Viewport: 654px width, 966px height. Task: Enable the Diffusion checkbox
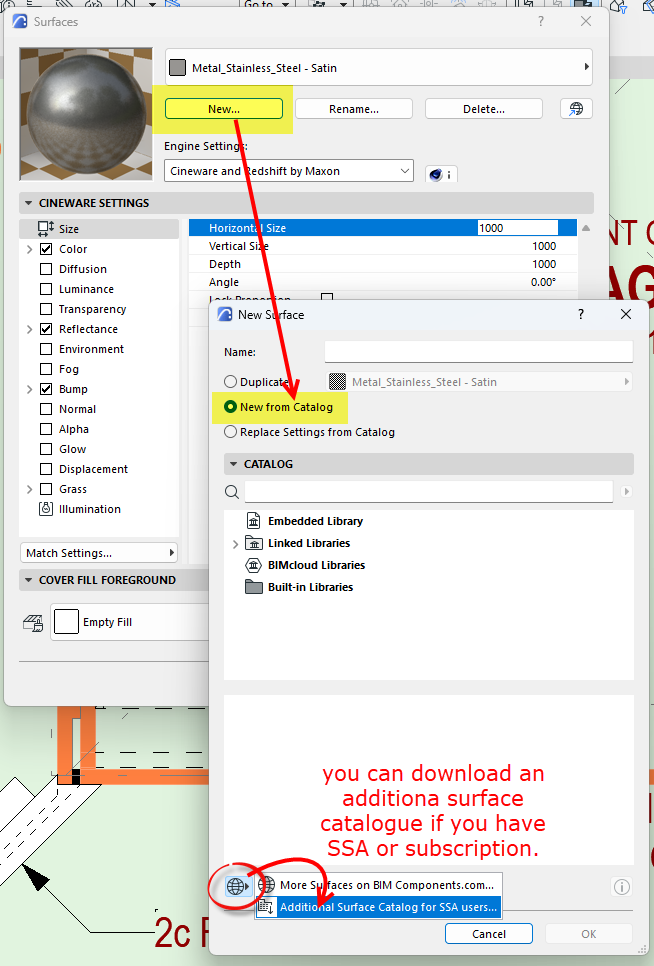(46, 269)
